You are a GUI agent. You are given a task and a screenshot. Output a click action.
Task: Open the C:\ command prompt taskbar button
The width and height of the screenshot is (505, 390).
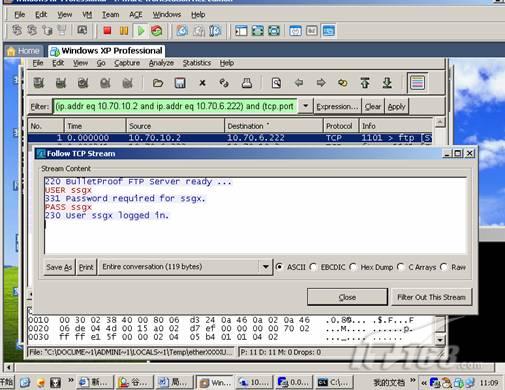point(333,382)
